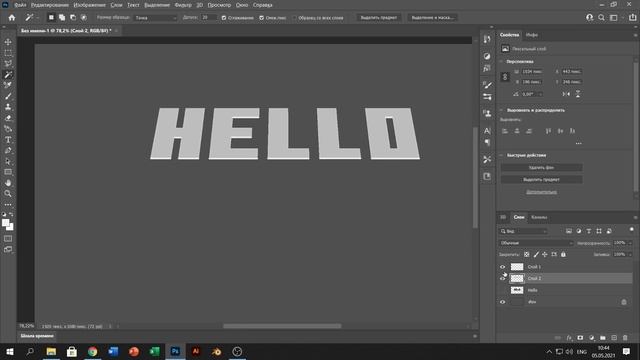Delete layer with trash icon

click(x=625, y=338)
